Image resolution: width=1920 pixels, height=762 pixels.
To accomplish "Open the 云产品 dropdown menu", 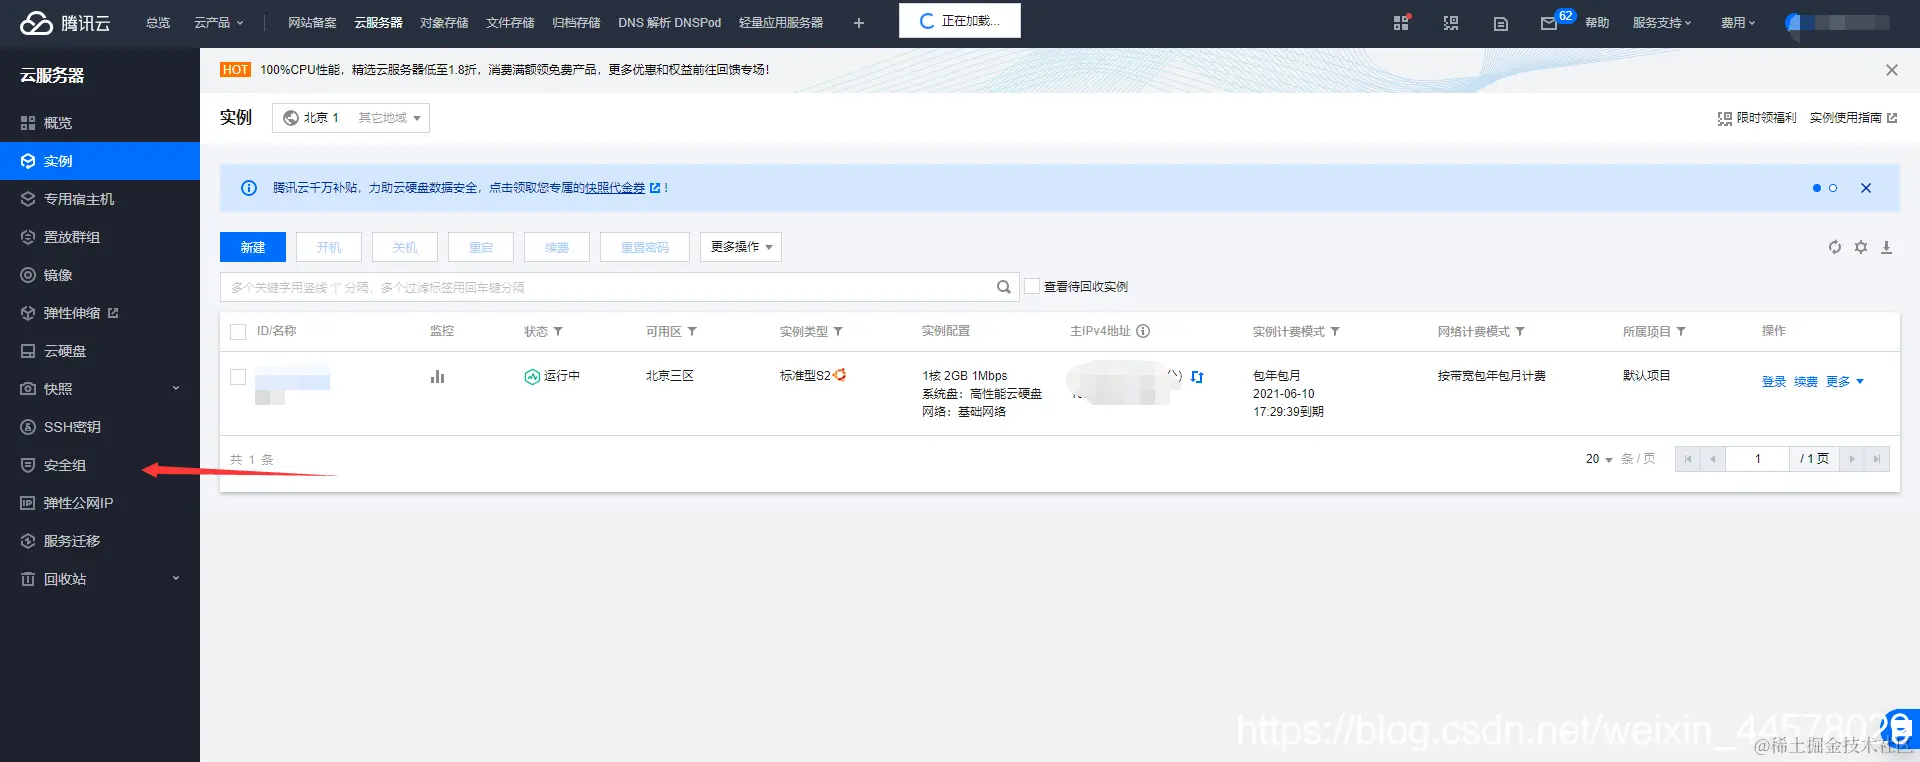I will tap(218, 23).
